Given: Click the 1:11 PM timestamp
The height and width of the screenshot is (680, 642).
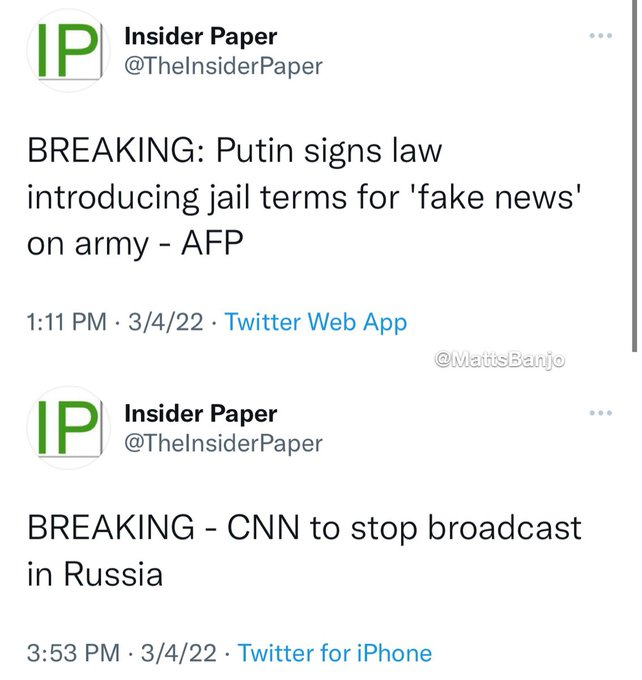Looking at the screenshot, I should tap(66, 322).
